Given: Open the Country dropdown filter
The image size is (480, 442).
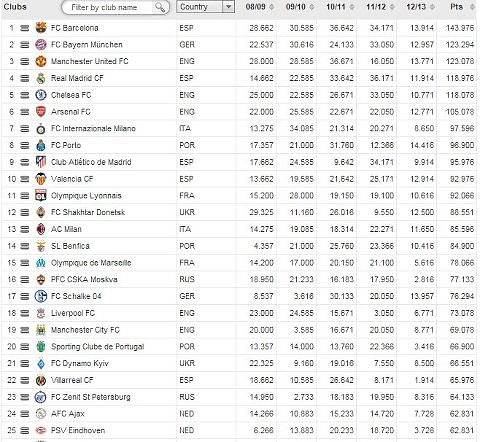Looking at the screenshot, I should click(205, 7).
